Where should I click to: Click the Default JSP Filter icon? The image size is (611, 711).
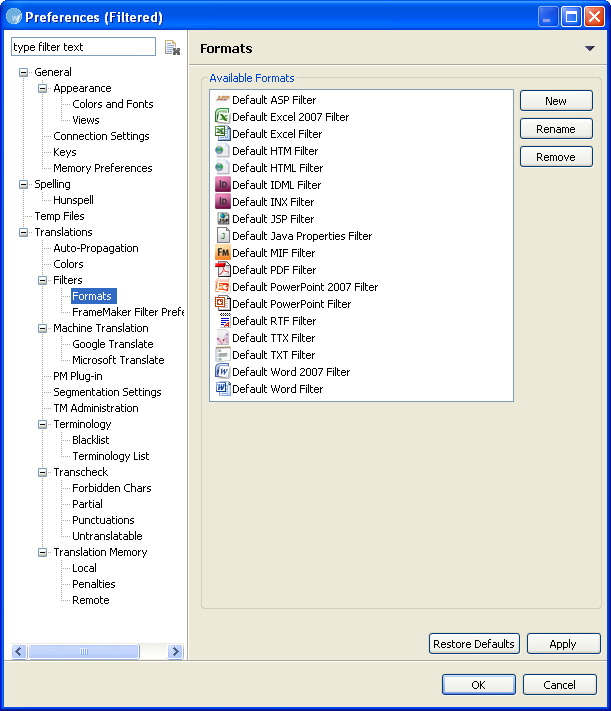222,219
